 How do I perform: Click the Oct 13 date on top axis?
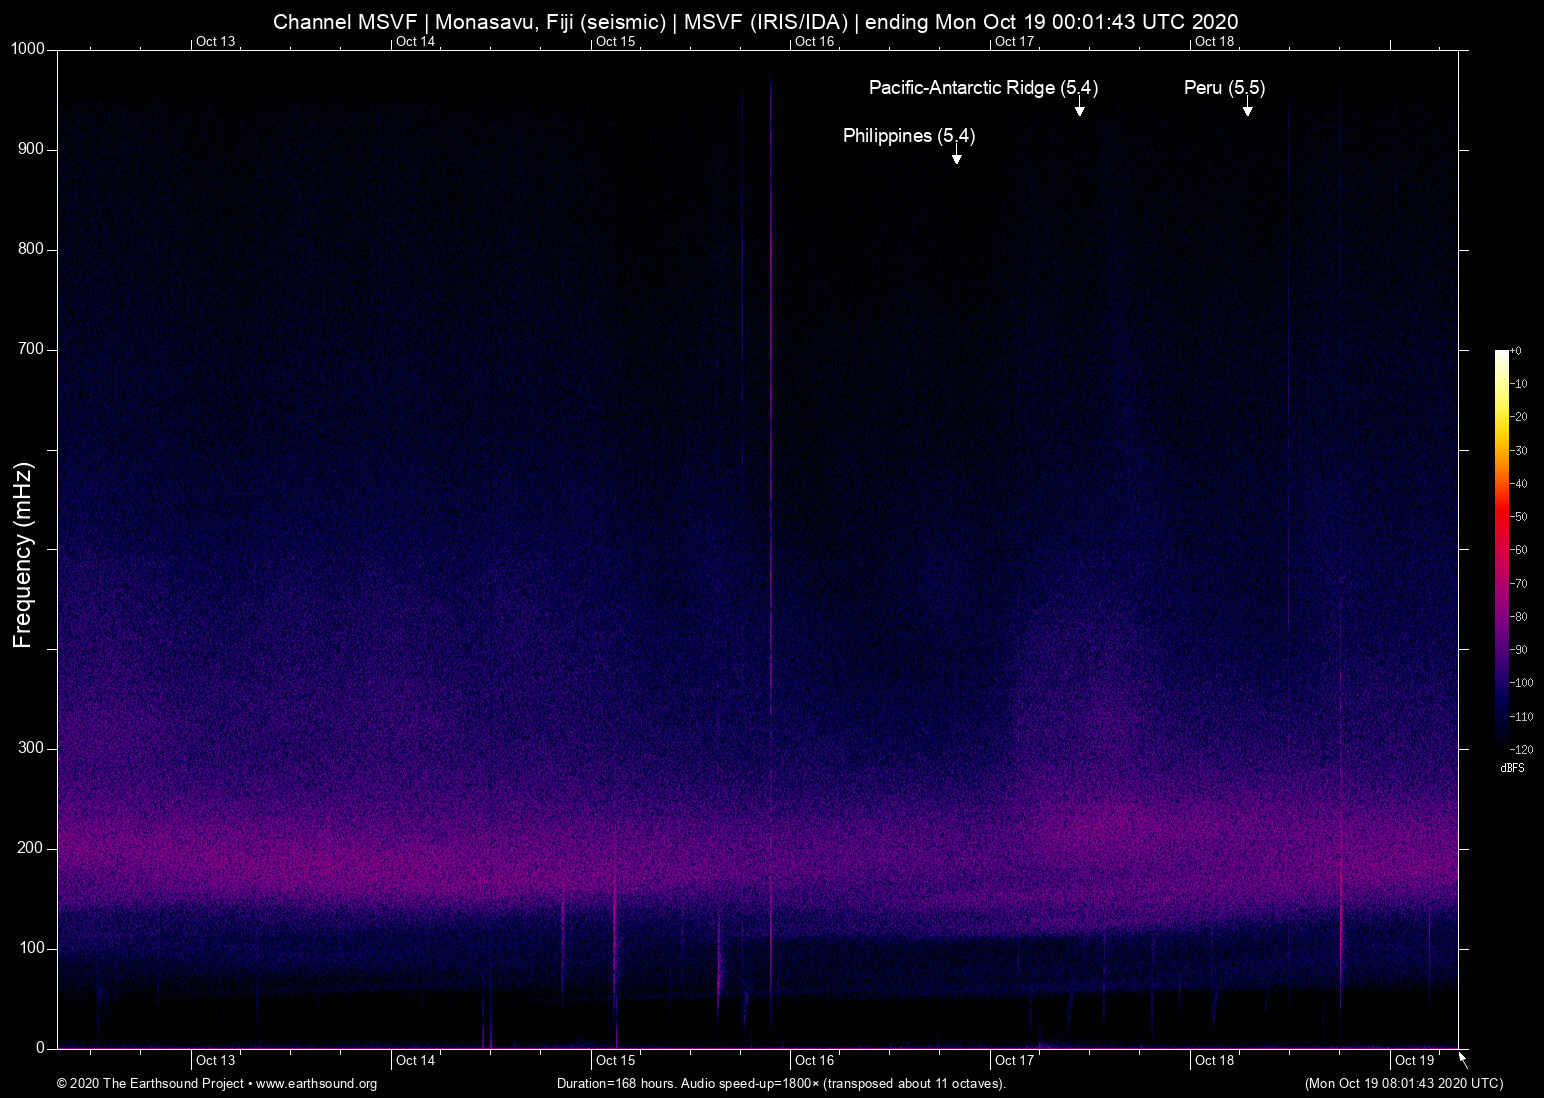(215, 41)
